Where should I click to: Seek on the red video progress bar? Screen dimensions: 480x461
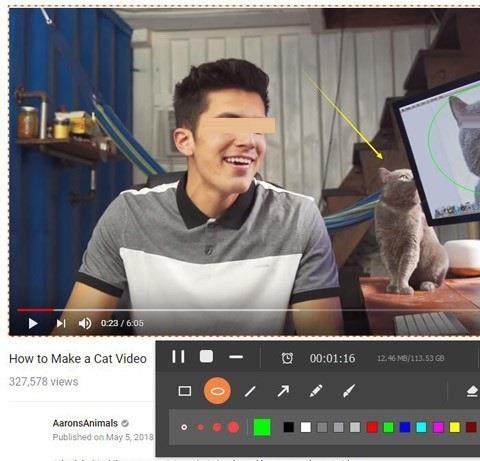pos(35,310)
